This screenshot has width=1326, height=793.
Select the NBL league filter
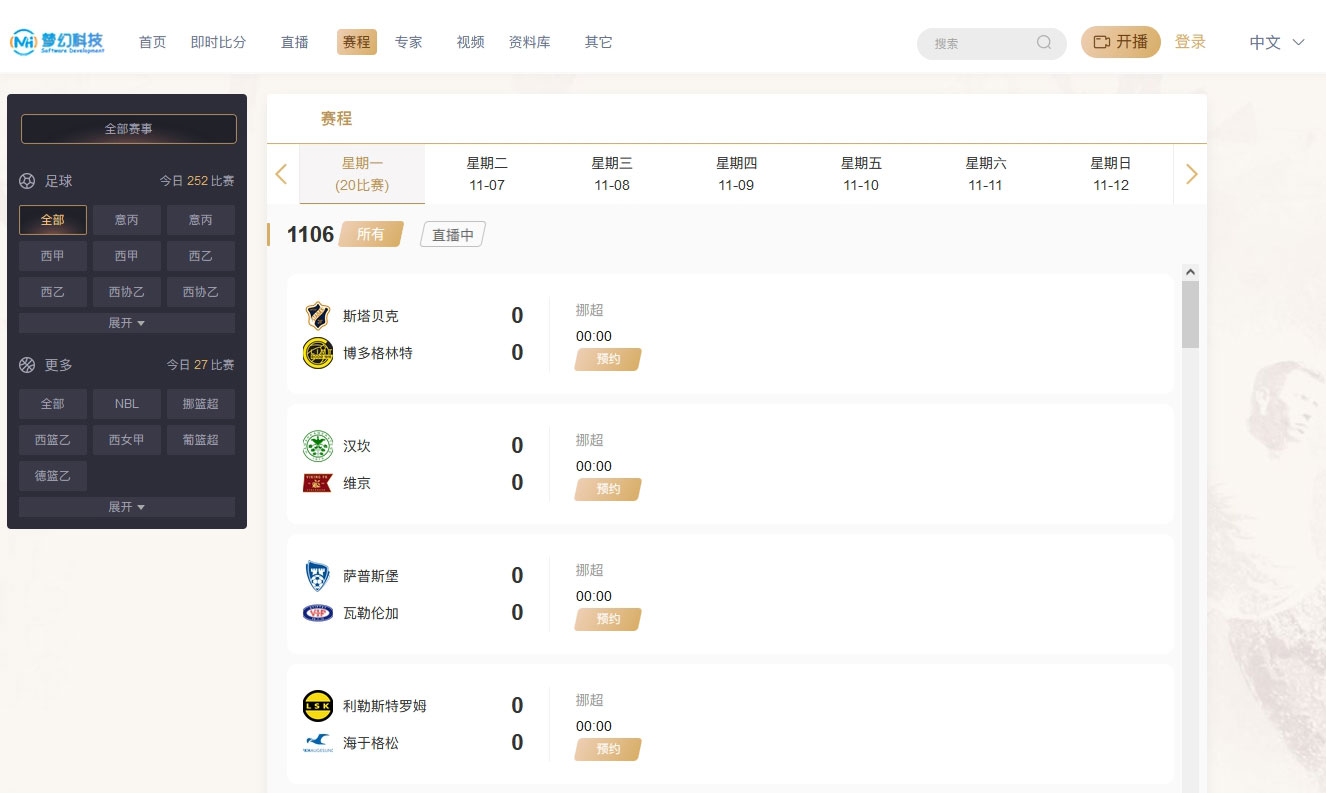[x=127, y=404]
